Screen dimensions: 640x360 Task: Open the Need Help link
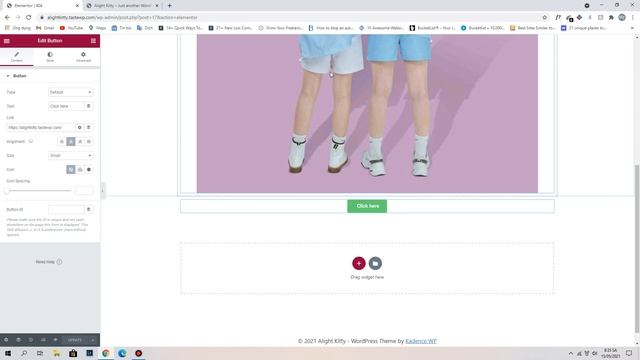(49, 262)
